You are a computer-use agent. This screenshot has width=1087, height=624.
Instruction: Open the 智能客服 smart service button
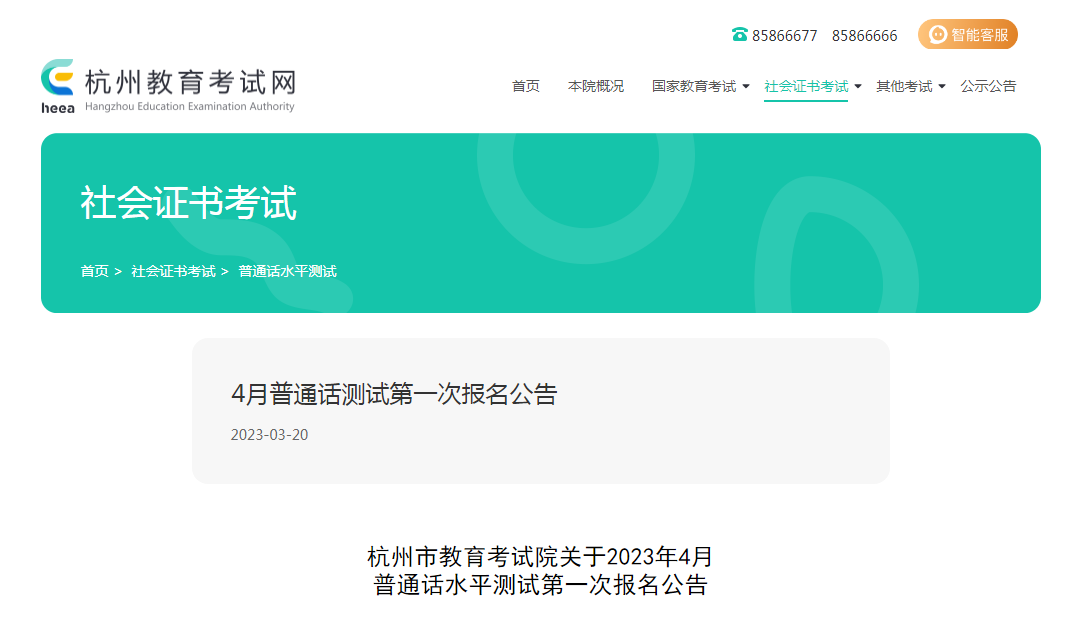pyautogui.click(x=968, y=35)
